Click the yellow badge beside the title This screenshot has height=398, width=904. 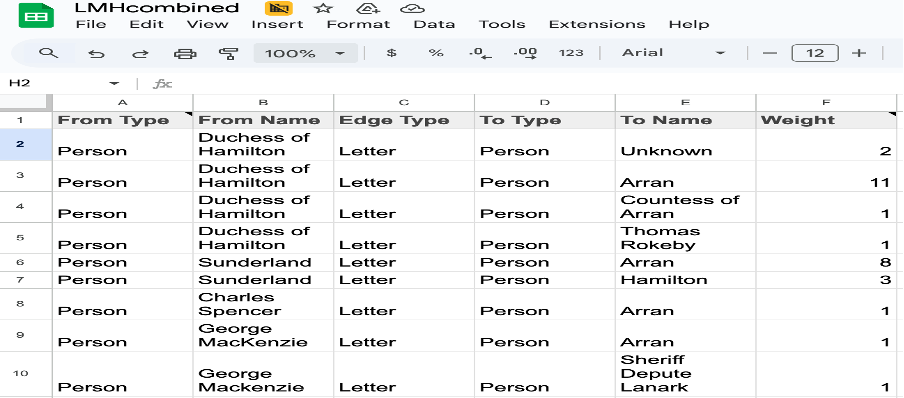pos(278,9)
